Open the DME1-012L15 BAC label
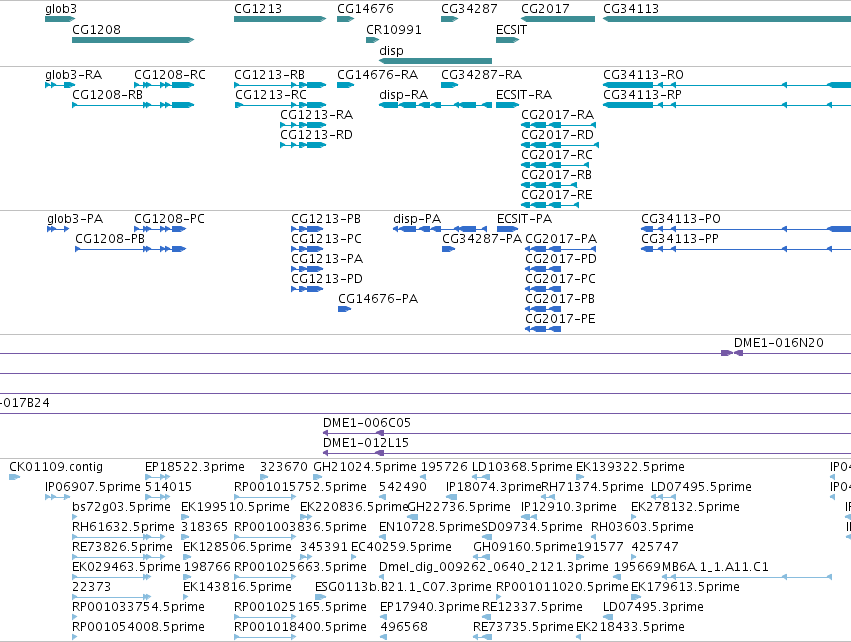The height and width of the screenshot is (642, 851). pyautogui.click(x=366, y=442)
